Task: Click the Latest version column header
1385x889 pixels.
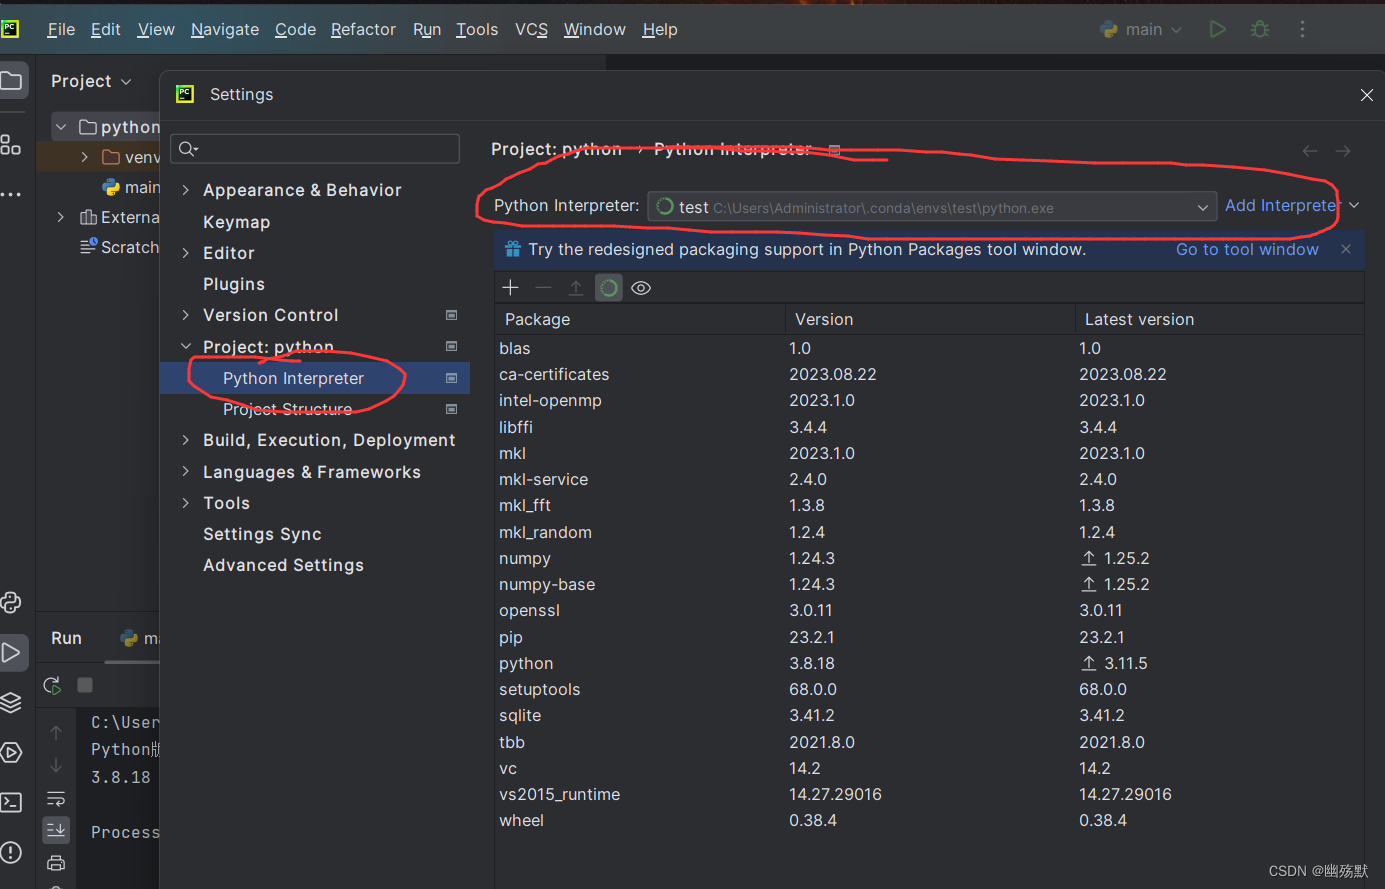Action: [1220, 319]
